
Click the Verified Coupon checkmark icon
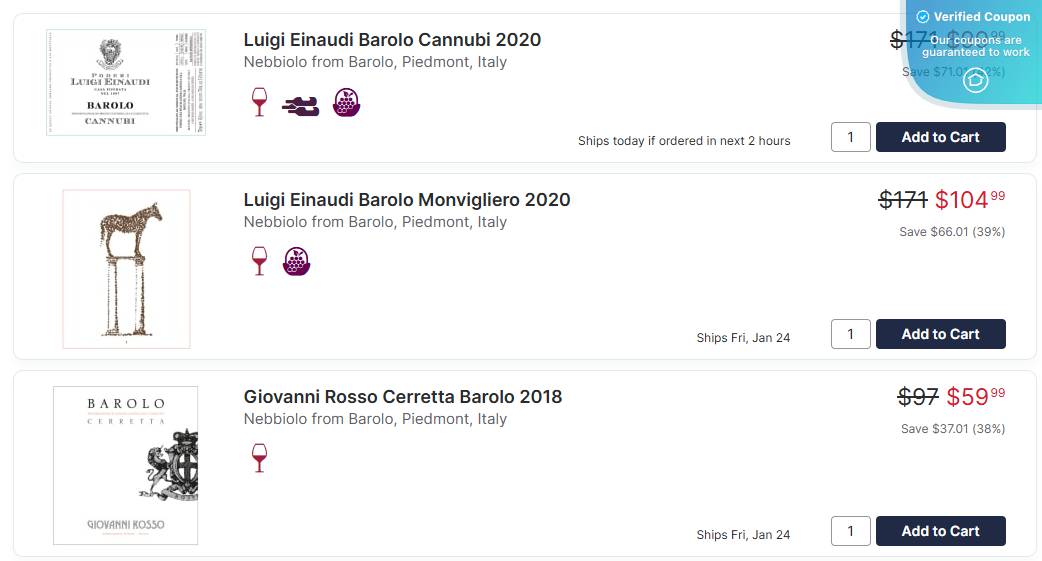click(923, 17)
